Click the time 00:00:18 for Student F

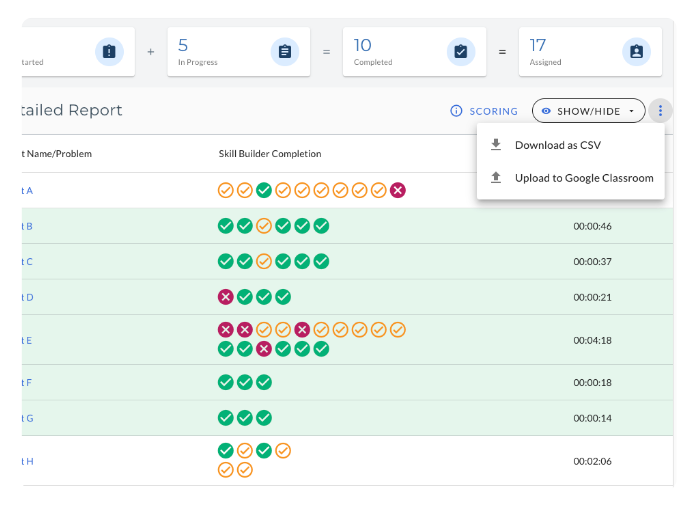592,382
